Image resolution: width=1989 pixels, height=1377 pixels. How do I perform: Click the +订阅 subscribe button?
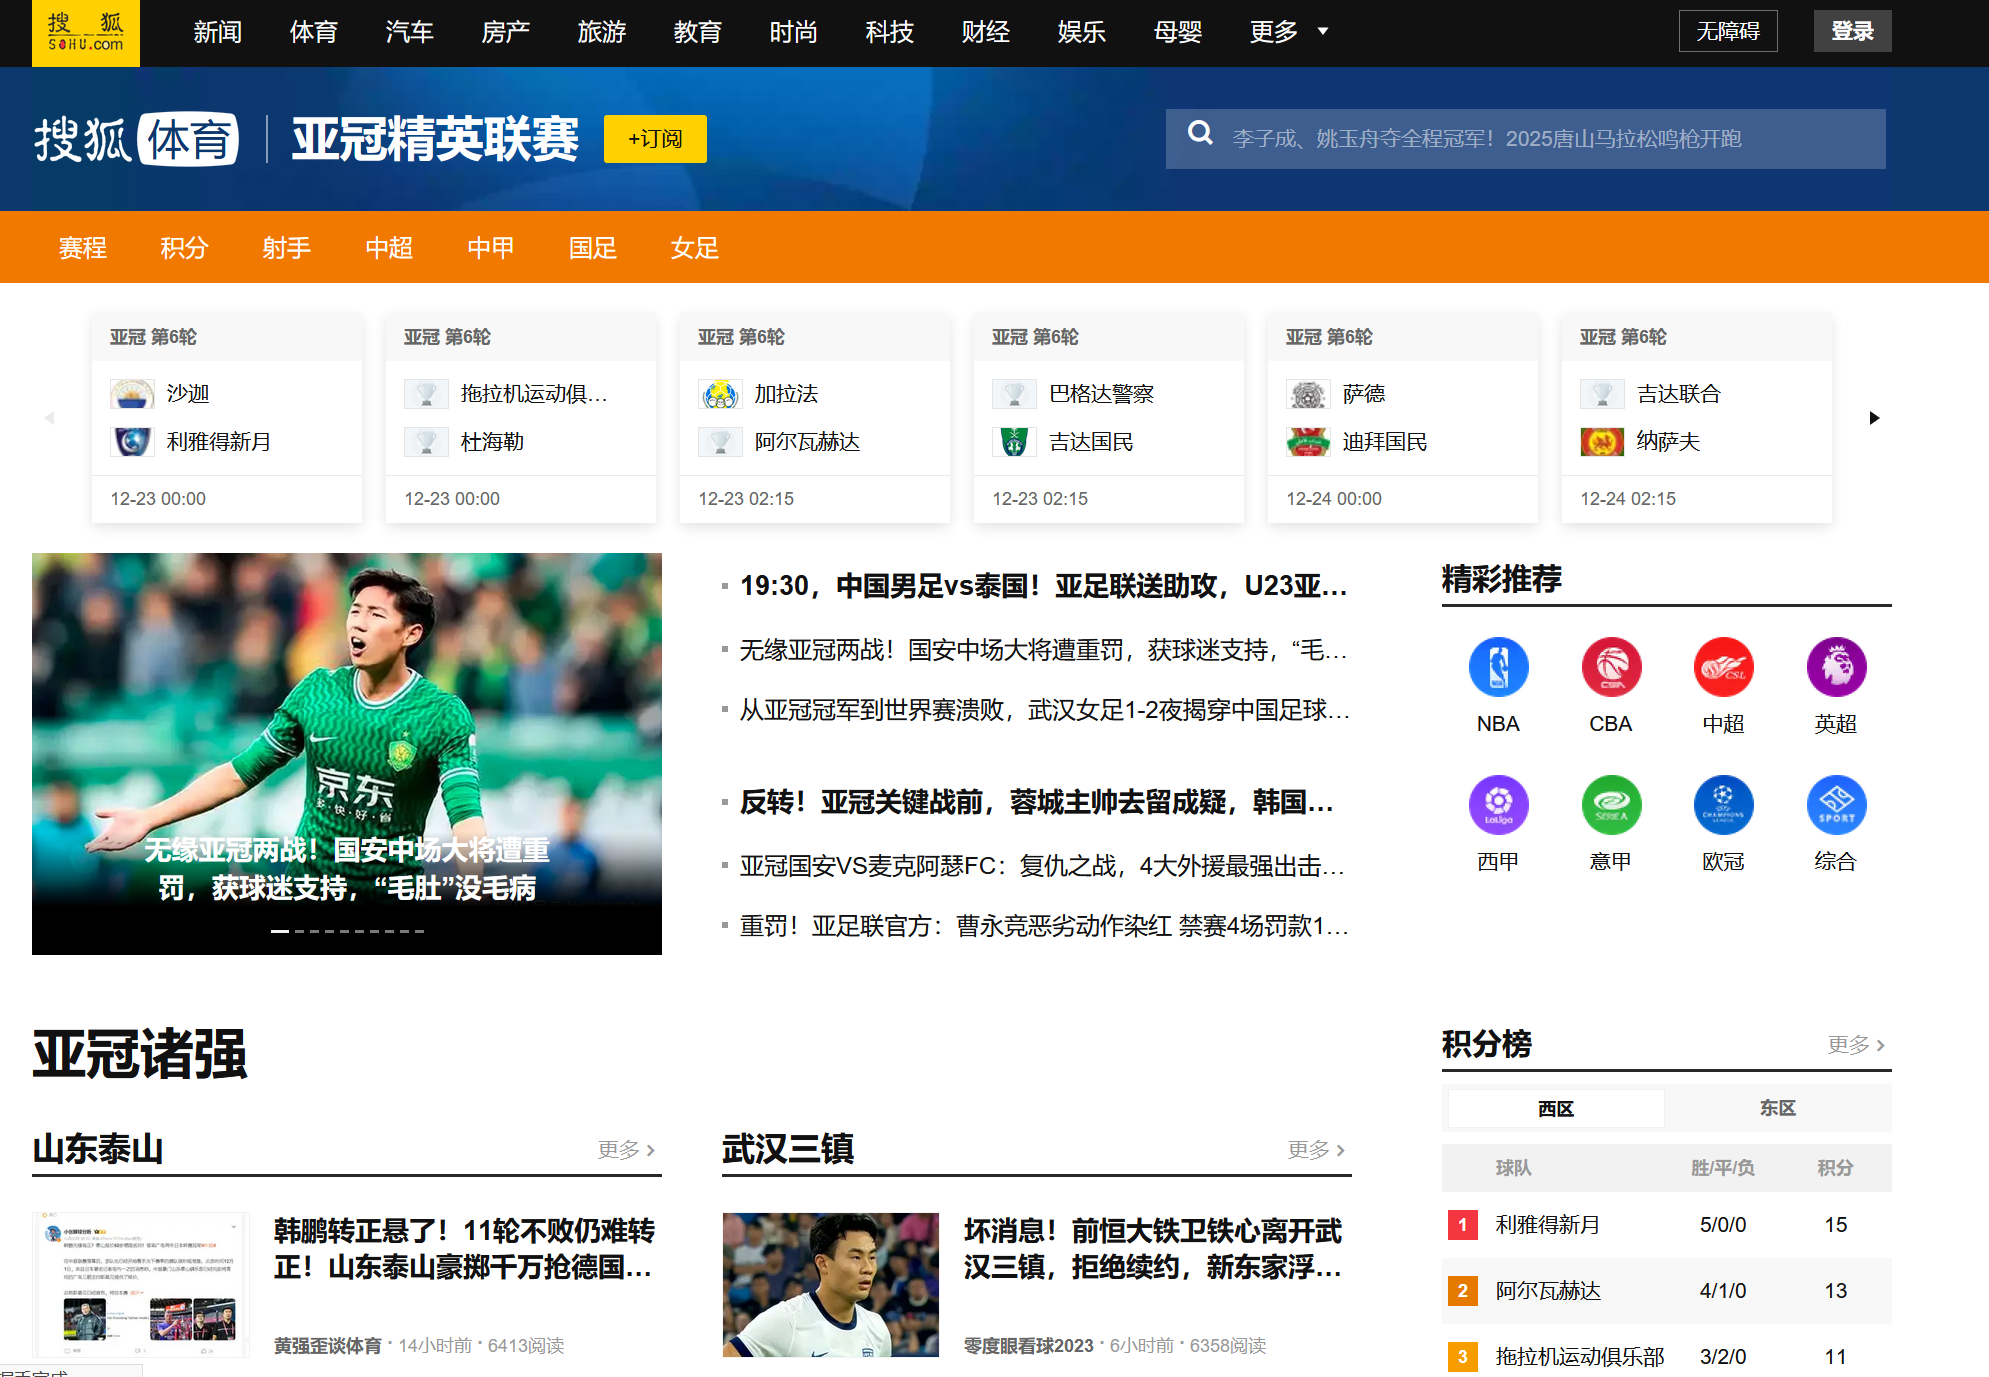(x=655, y=139)
